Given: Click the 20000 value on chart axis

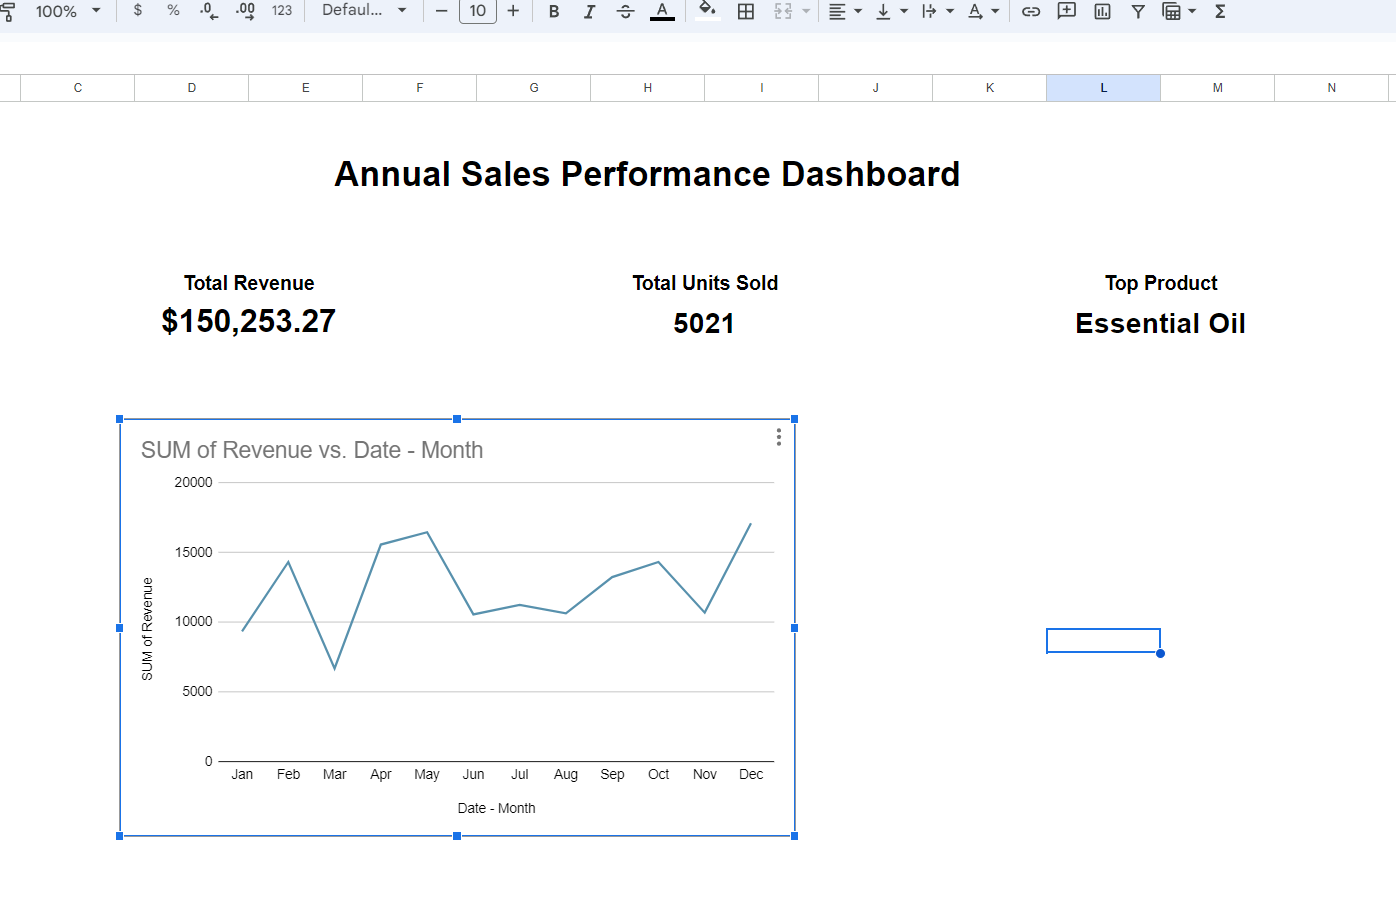Looking at the screenshot, I should [193, 482].
